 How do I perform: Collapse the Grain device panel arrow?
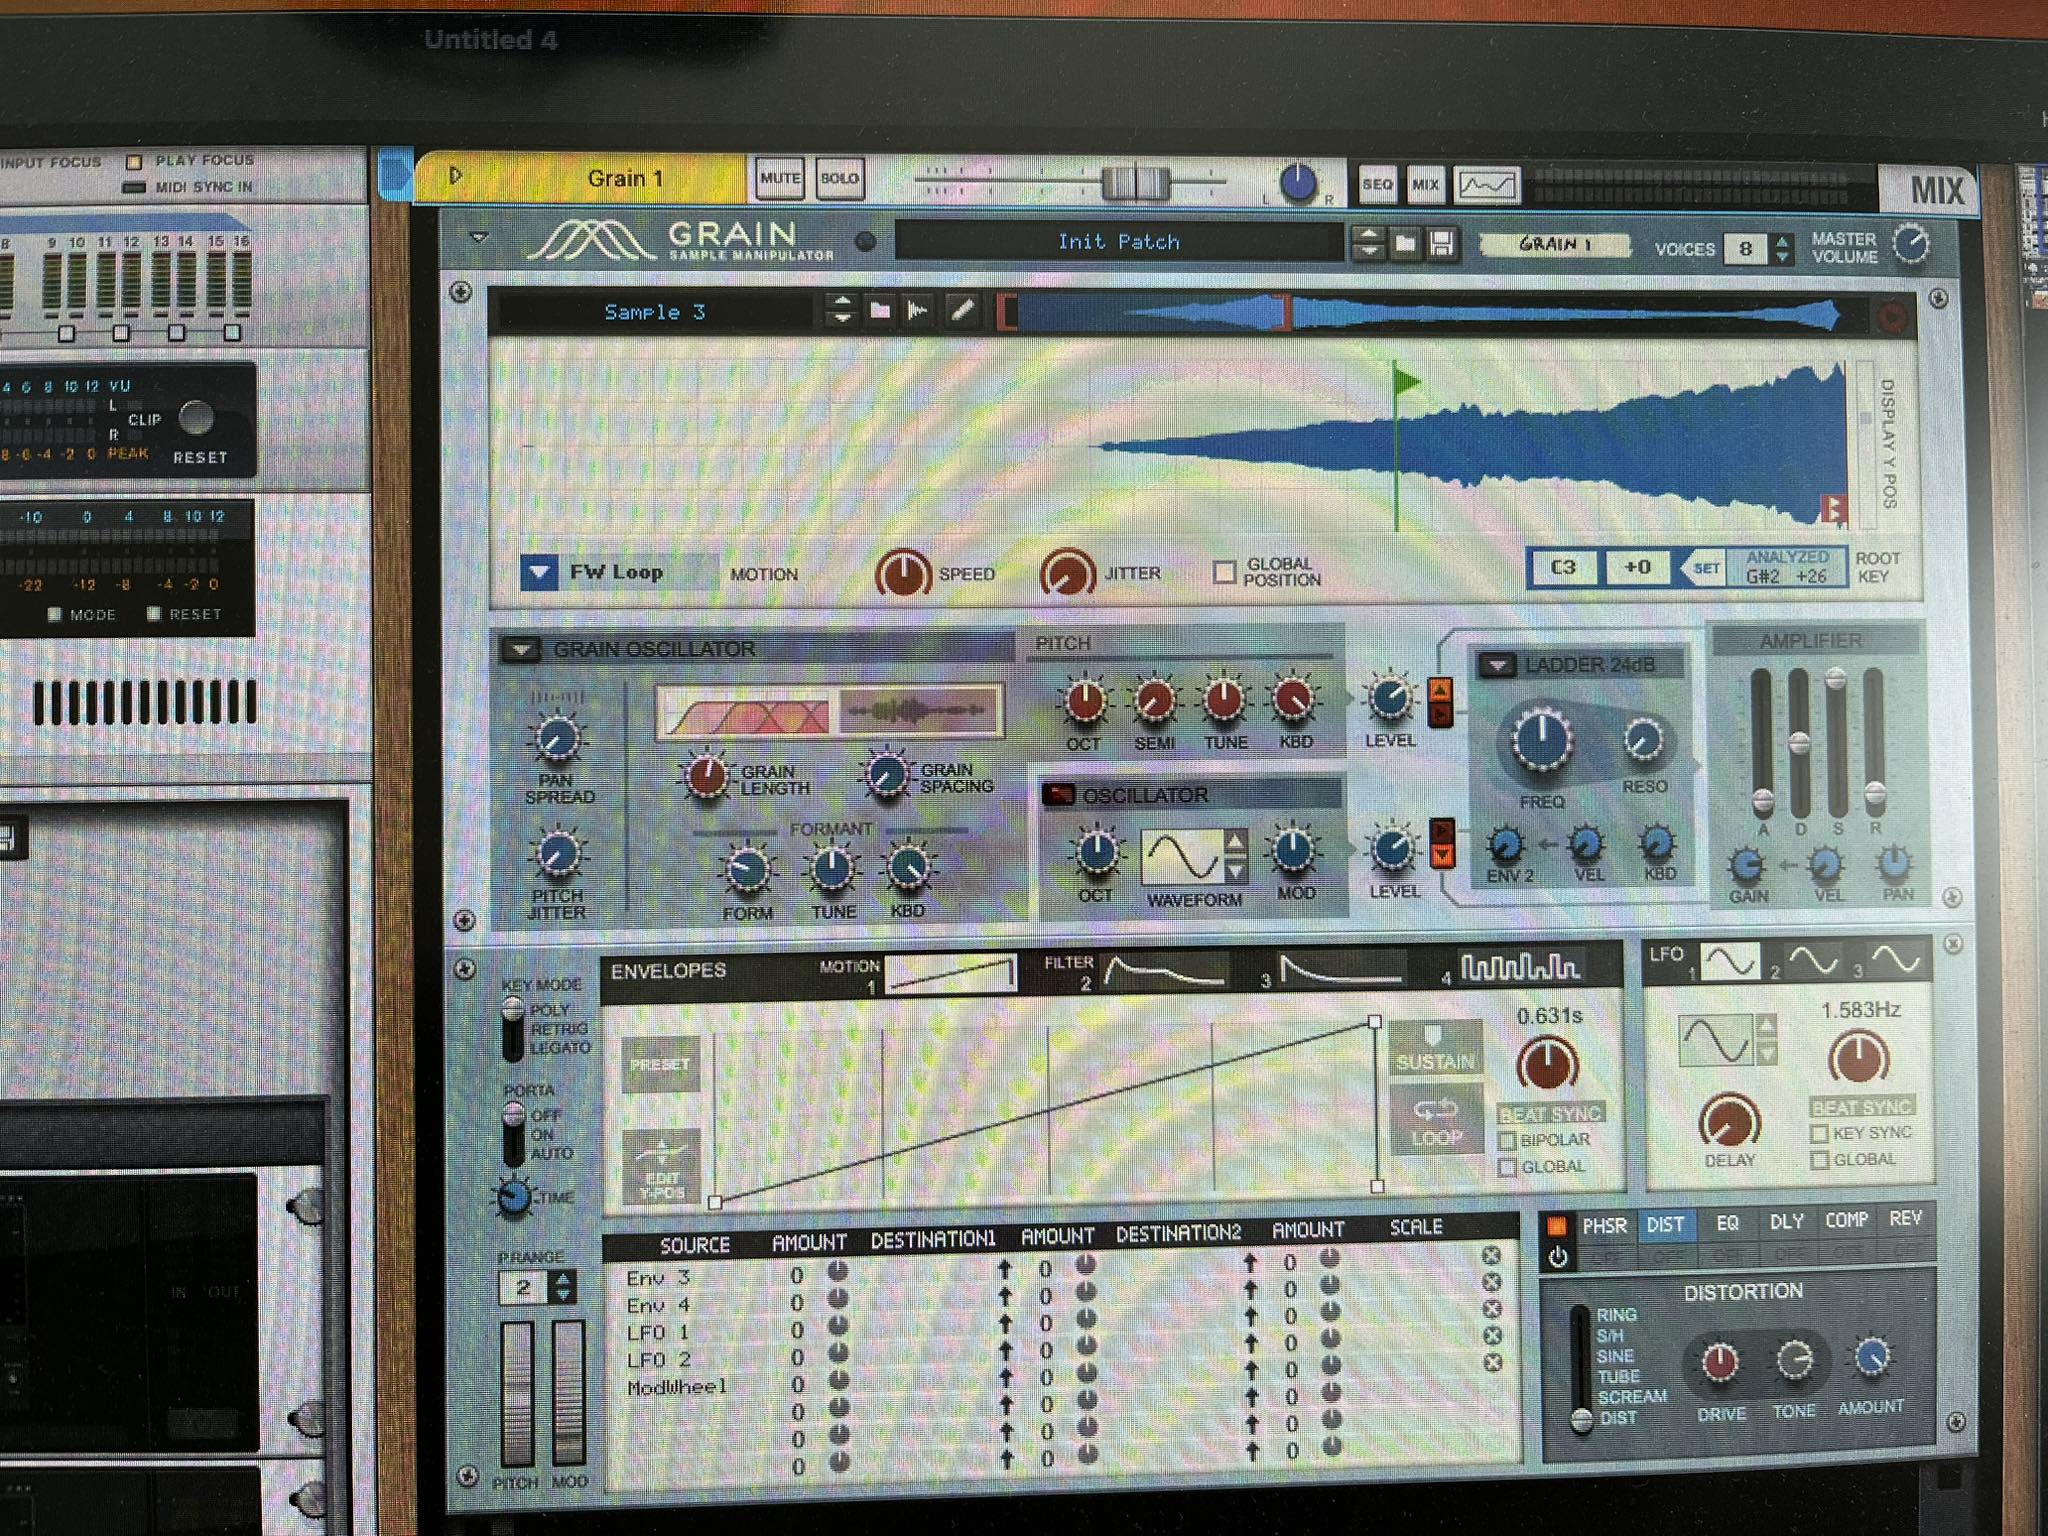click(479, 238)
